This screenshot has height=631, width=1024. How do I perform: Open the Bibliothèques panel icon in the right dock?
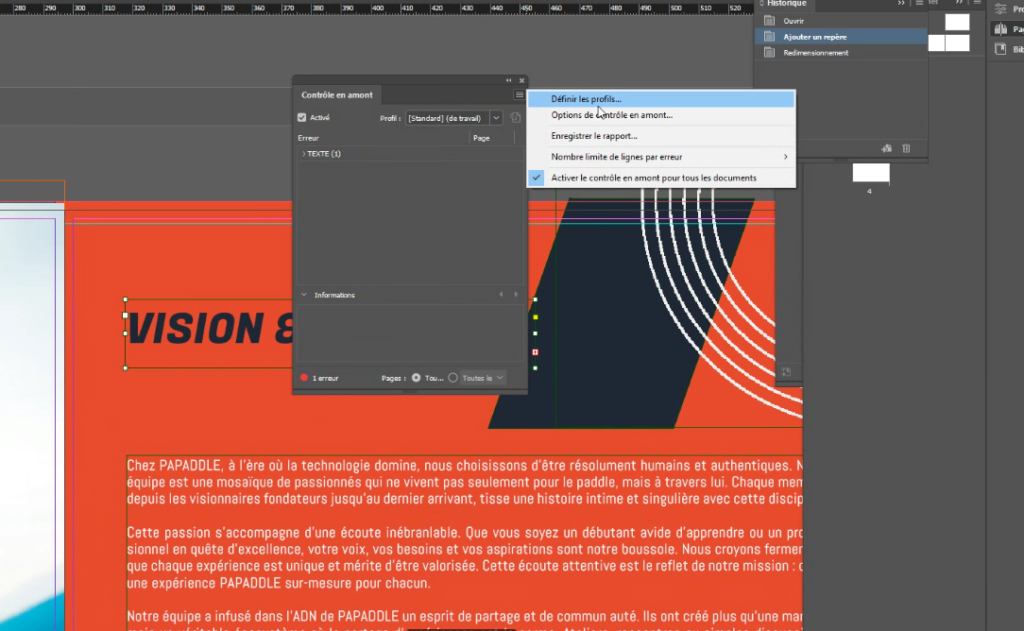coord(1001,49)
